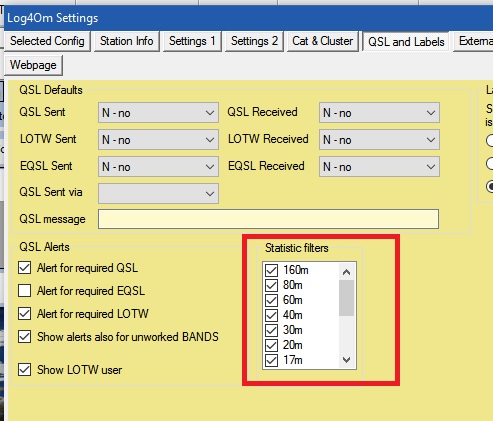Disable Show LOTW user checkbox
This screenshot has width=493, height=421.
[x=25, y=370]
